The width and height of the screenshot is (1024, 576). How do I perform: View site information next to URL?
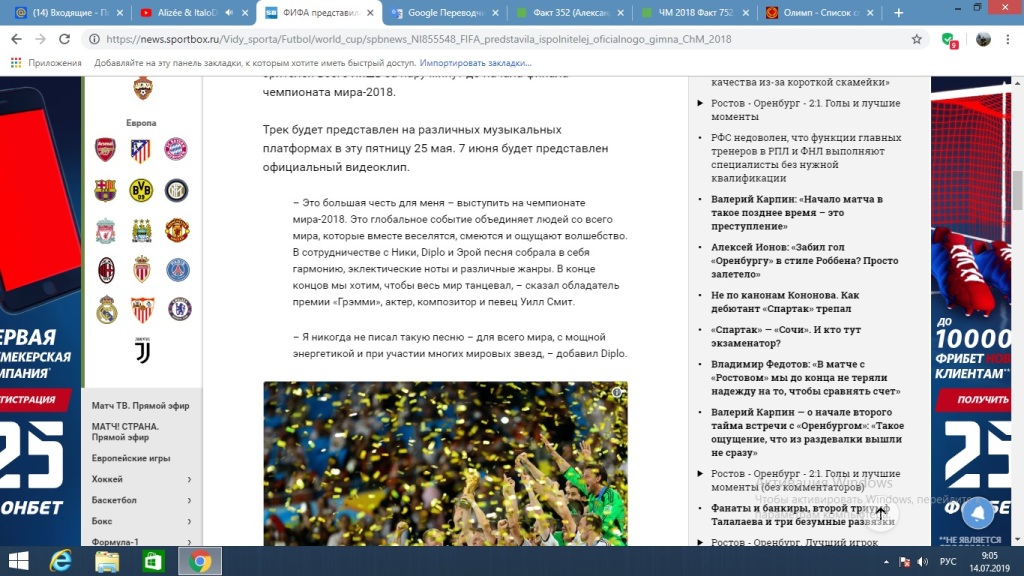pos(94,39)
